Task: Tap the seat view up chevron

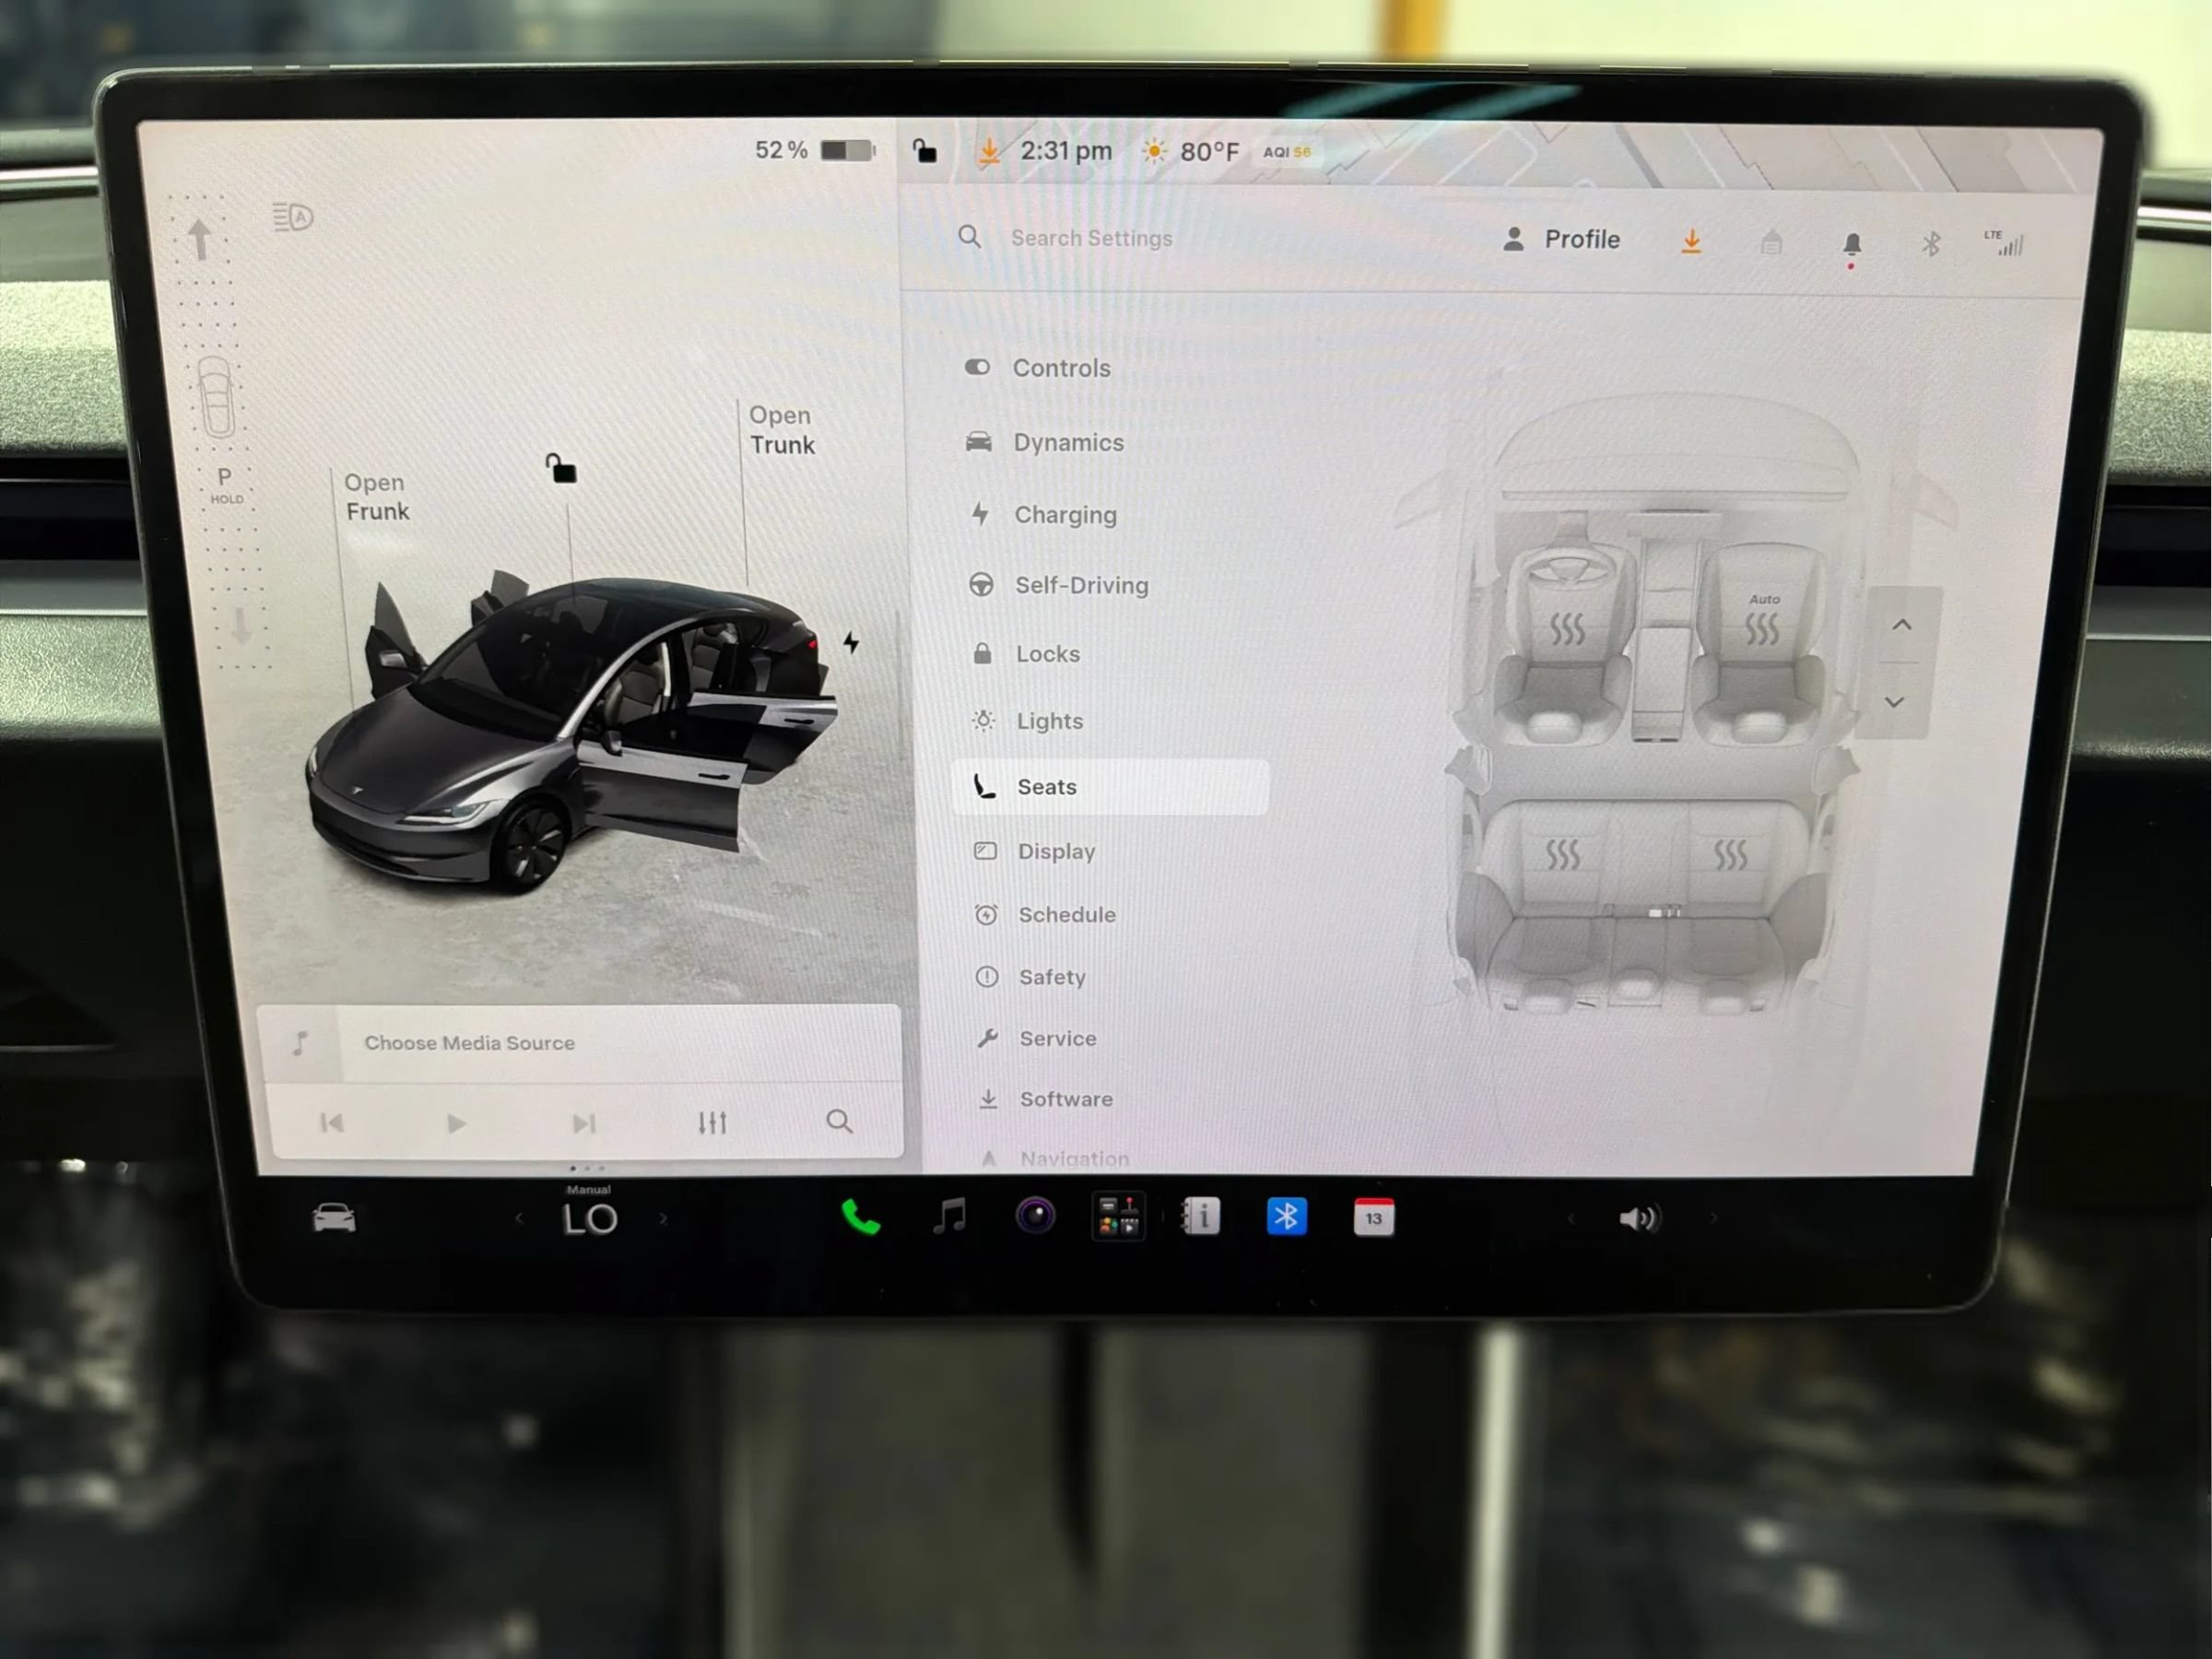Action: pyautogui.click(x=1902, y=625)
